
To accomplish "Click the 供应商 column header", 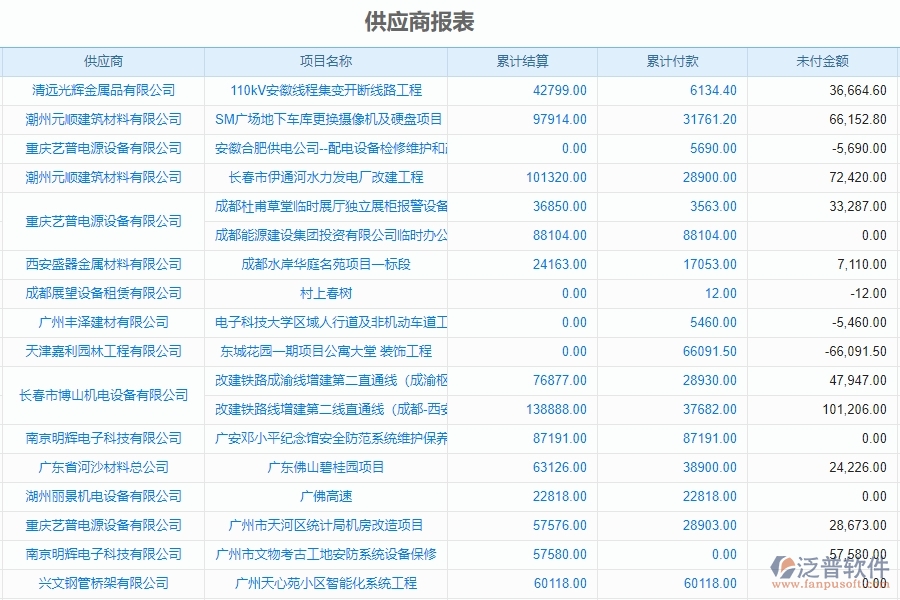I will point(102,60).
